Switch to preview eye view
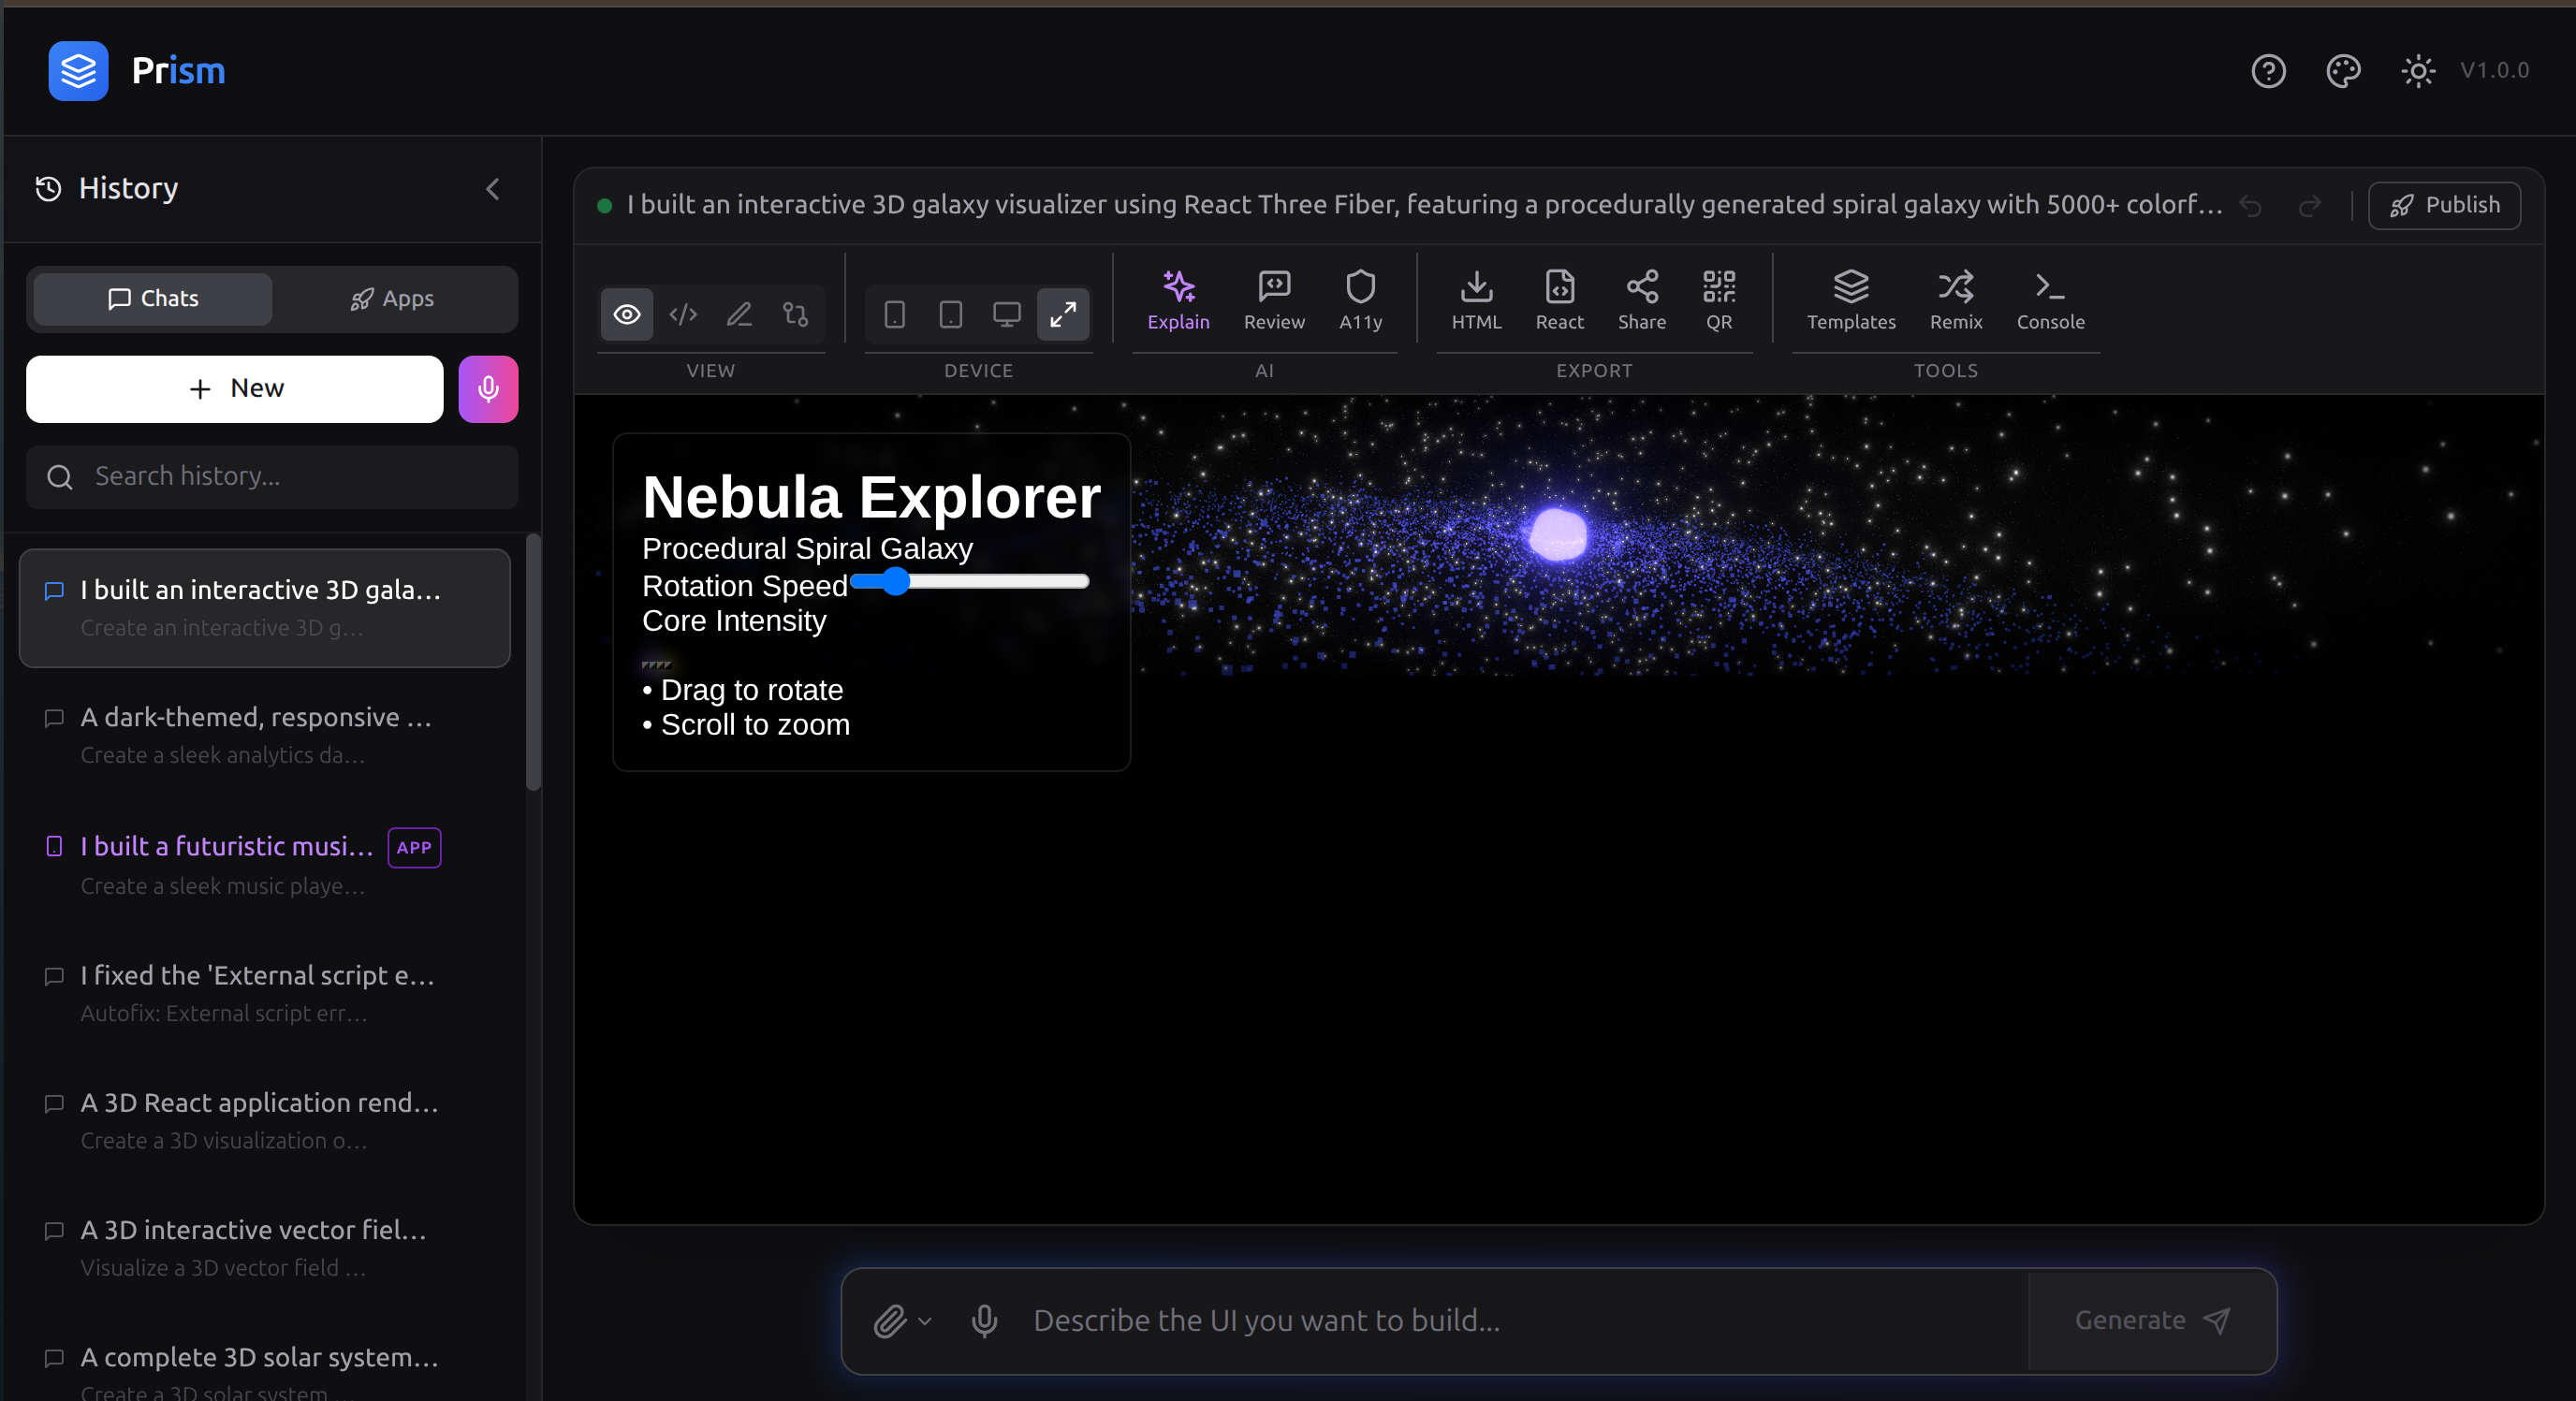Image resolution: width=2576 pixels, height=1401 pixels. (627, 315)
